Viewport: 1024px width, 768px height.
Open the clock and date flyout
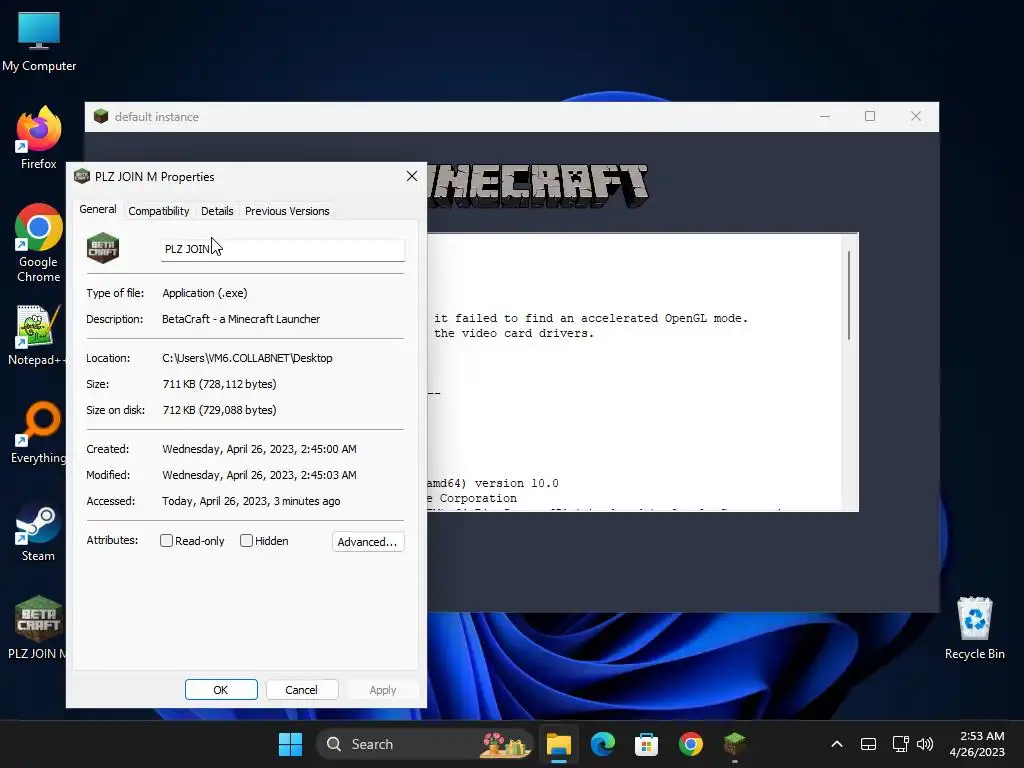(976, 744)
